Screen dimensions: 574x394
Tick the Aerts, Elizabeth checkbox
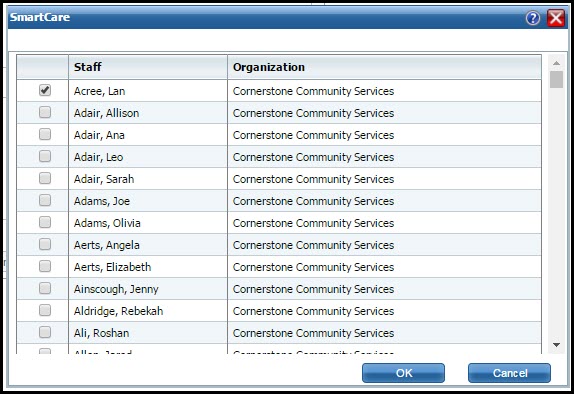coord(45,266)
